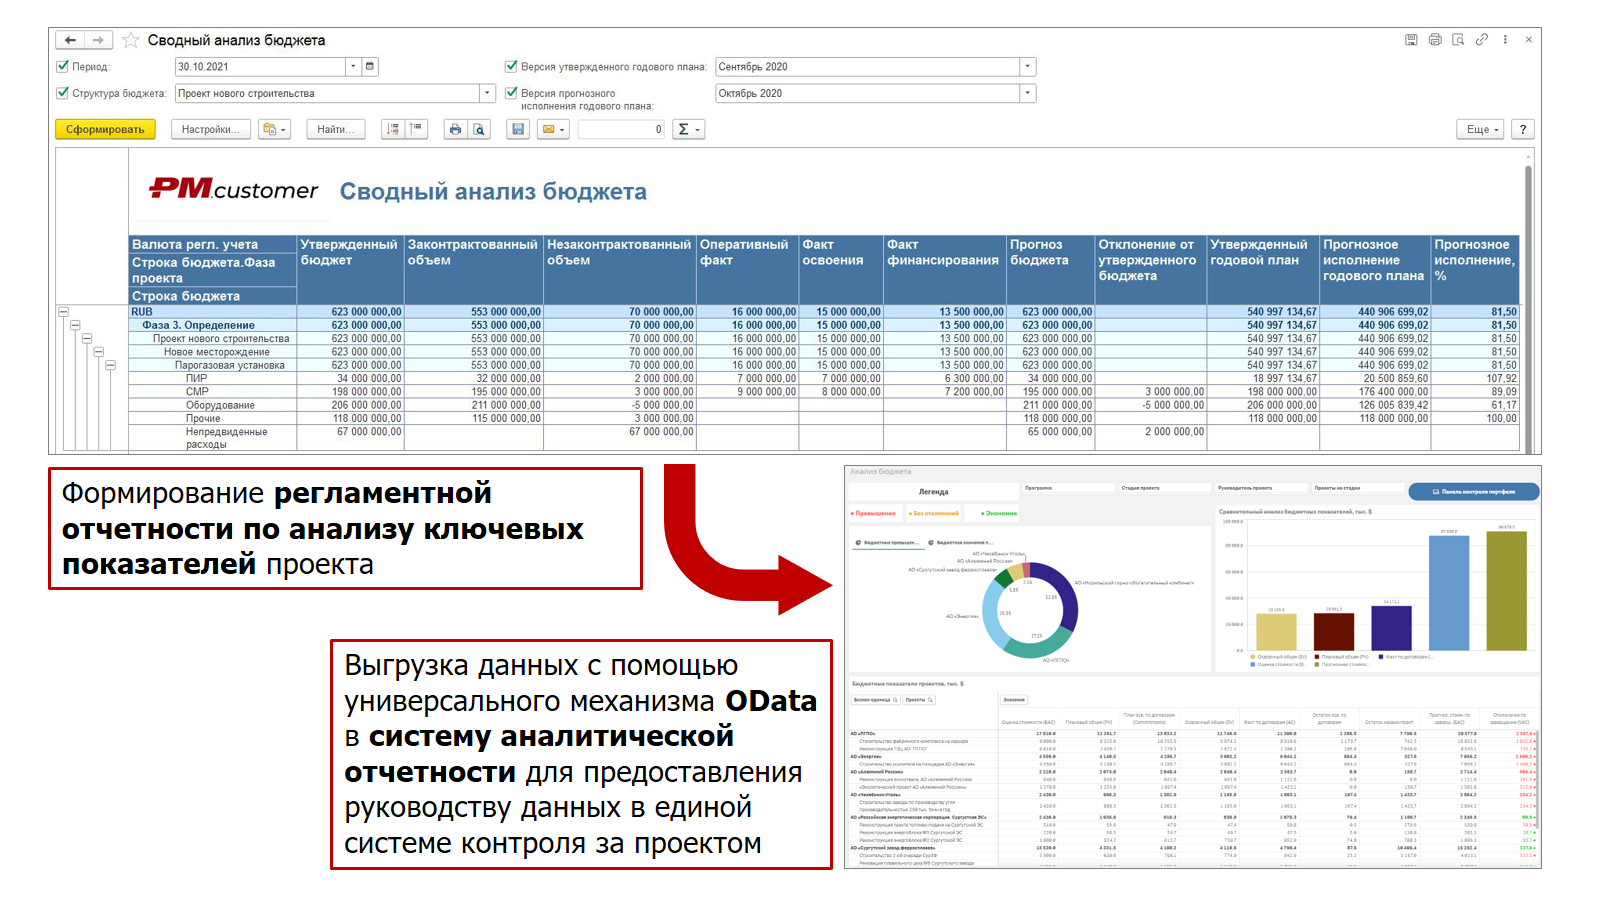Select the Оборудование budget row label
The width and height of the screenshot is (1600, 900).
(220, 405)
